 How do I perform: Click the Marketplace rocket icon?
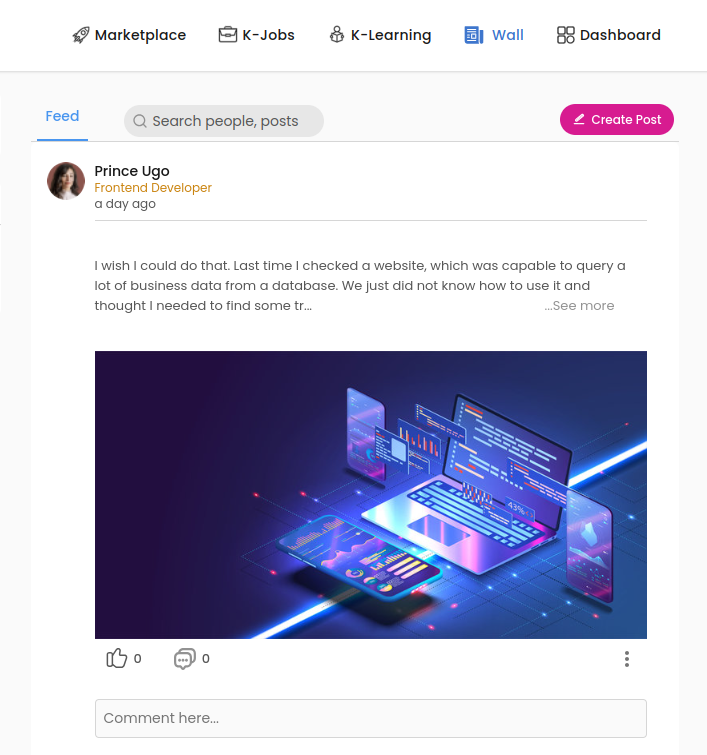pyautogui.click(x=81, y=35)
